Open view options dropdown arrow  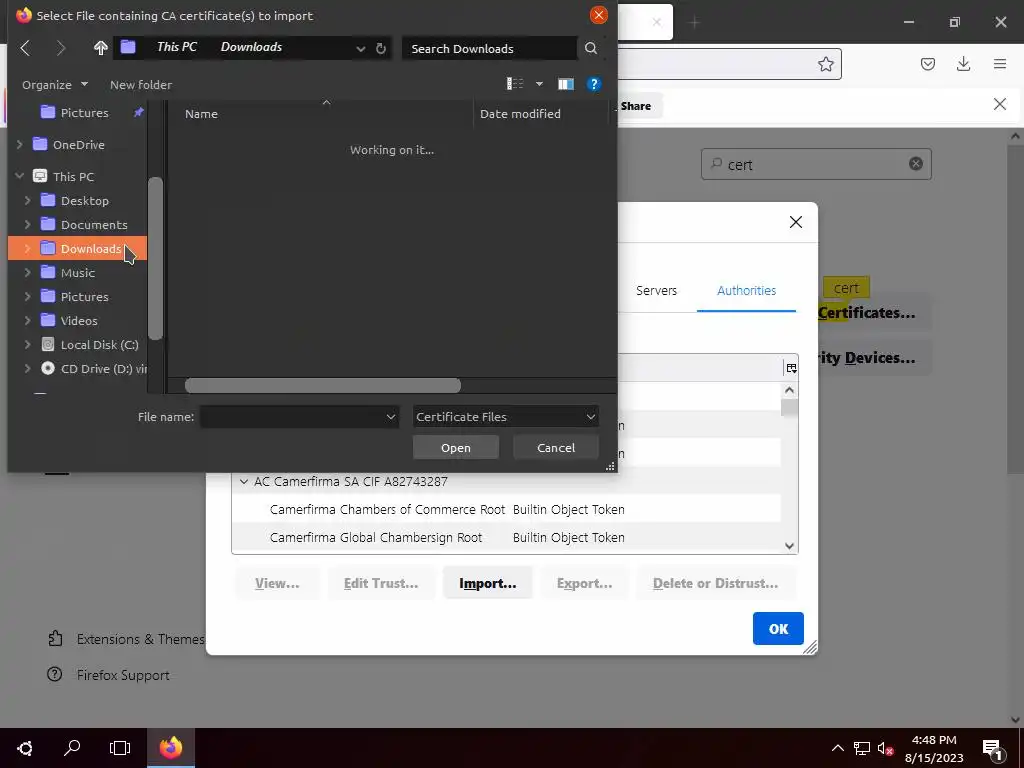(539, 84)
